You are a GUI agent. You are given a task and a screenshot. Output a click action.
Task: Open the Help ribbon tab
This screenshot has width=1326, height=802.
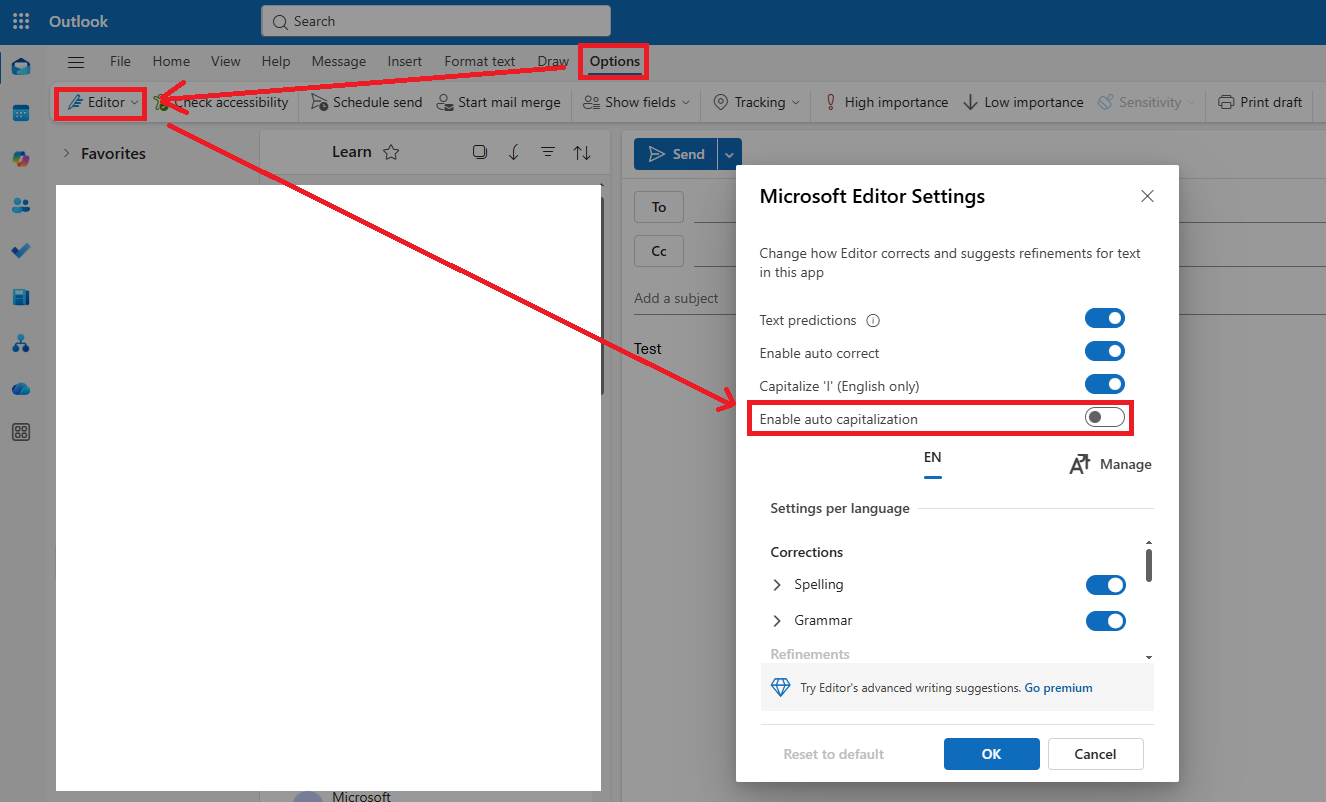(x=276, y=61)
